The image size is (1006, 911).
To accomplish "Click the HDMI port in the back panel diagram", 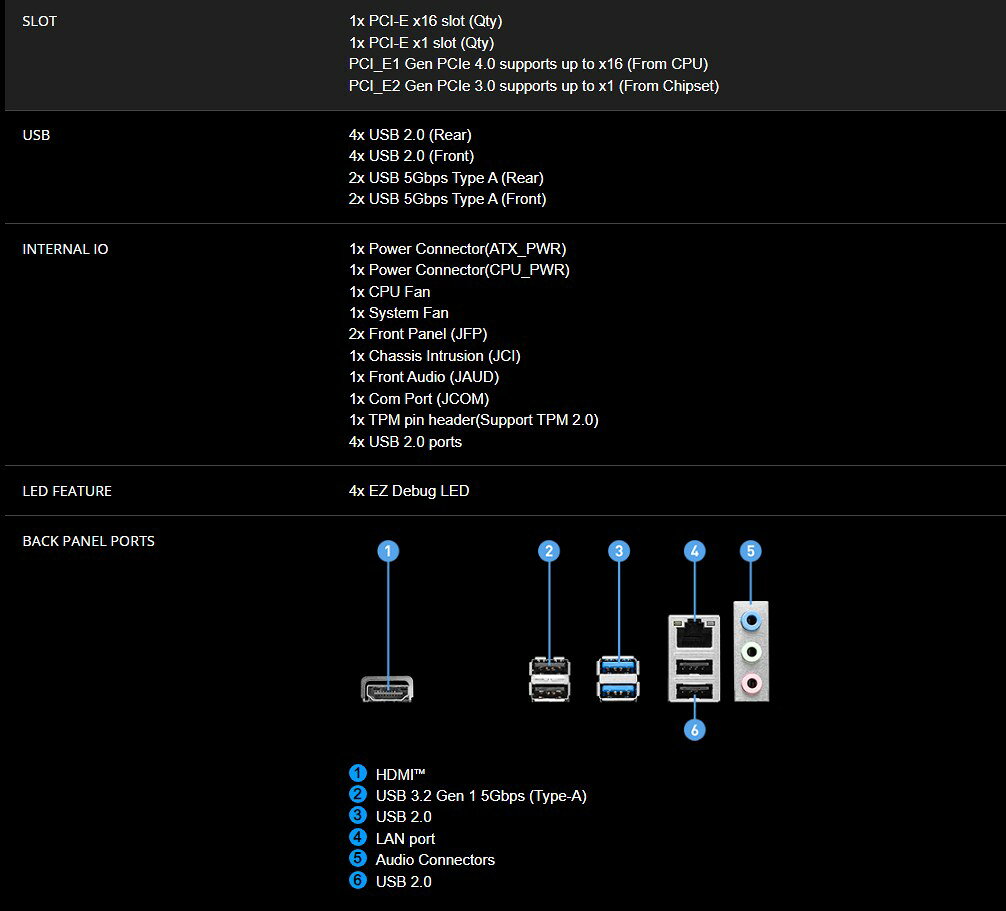I will pos(387,689).
